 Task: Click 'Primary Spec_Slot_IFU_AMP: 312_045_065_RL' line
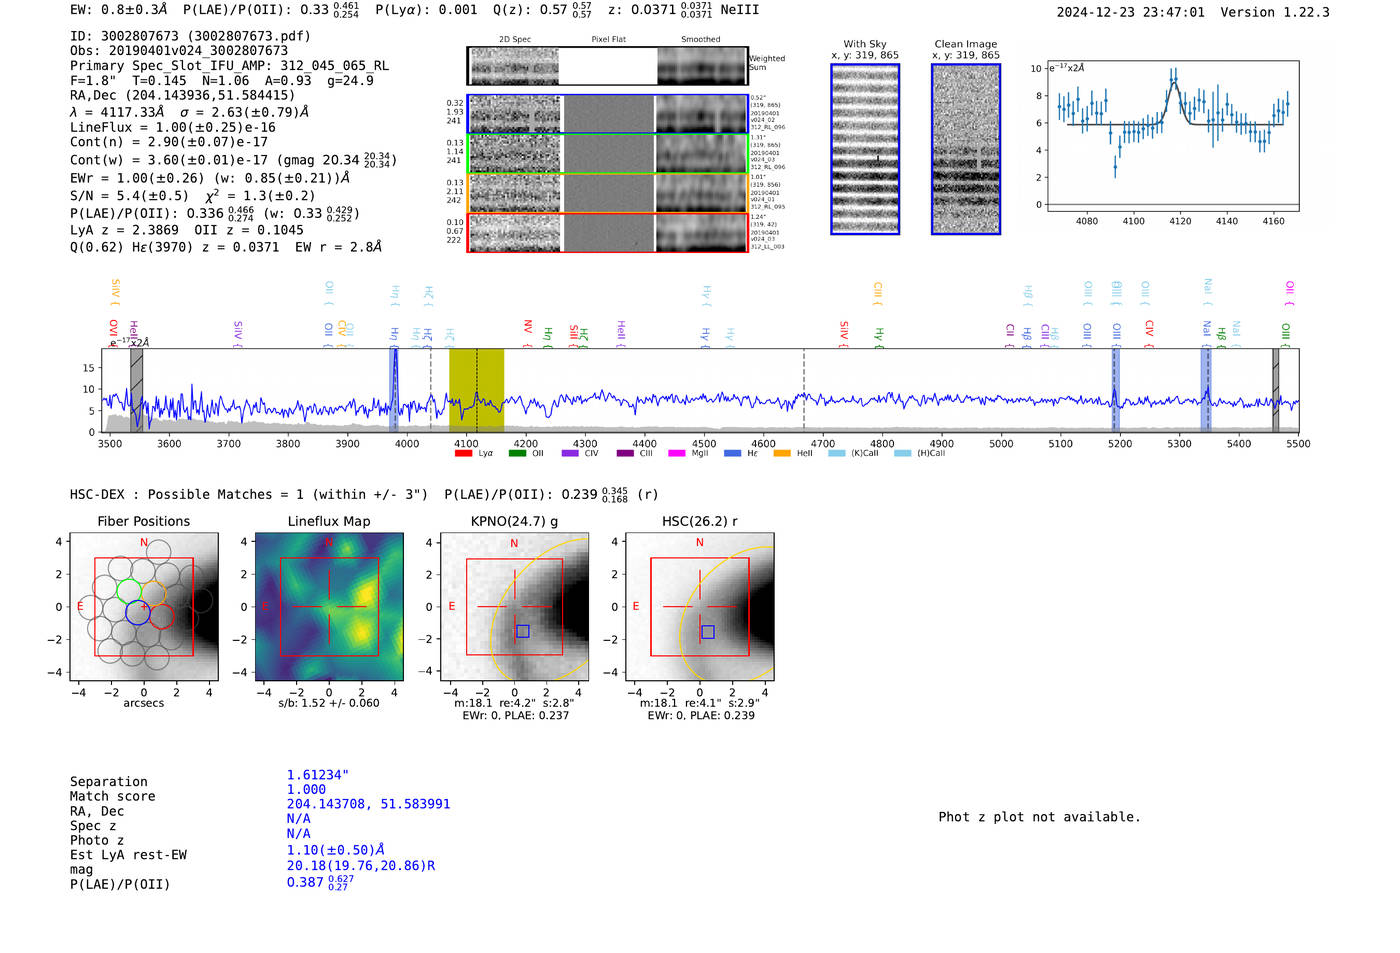[x=230, y=66]
